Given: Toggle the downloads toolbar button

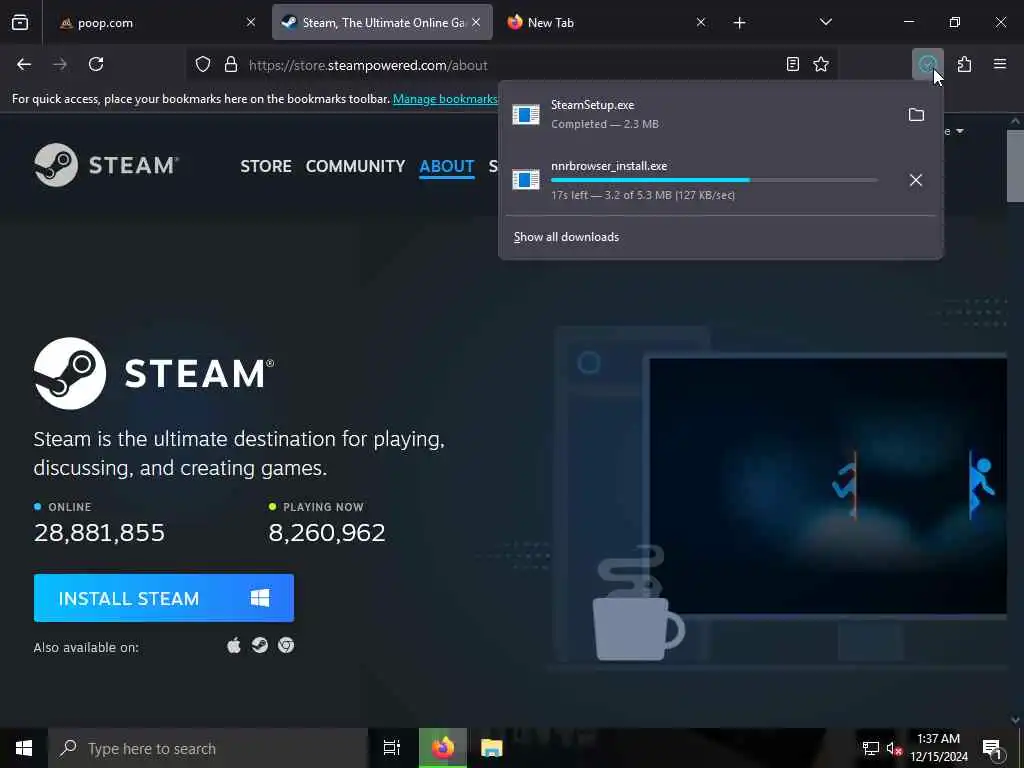Looking at the screenshot, I should pos(927,64).
